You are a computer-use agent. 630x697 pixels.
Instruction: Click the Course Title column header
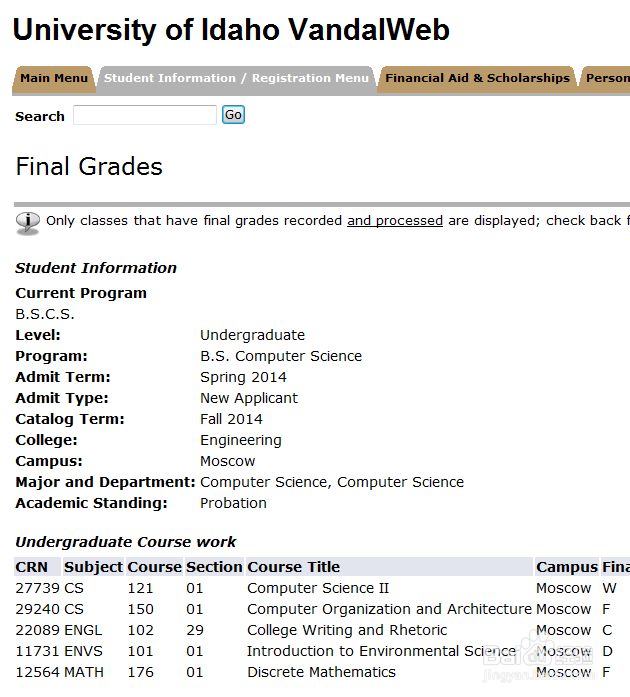tap(389, 567)
